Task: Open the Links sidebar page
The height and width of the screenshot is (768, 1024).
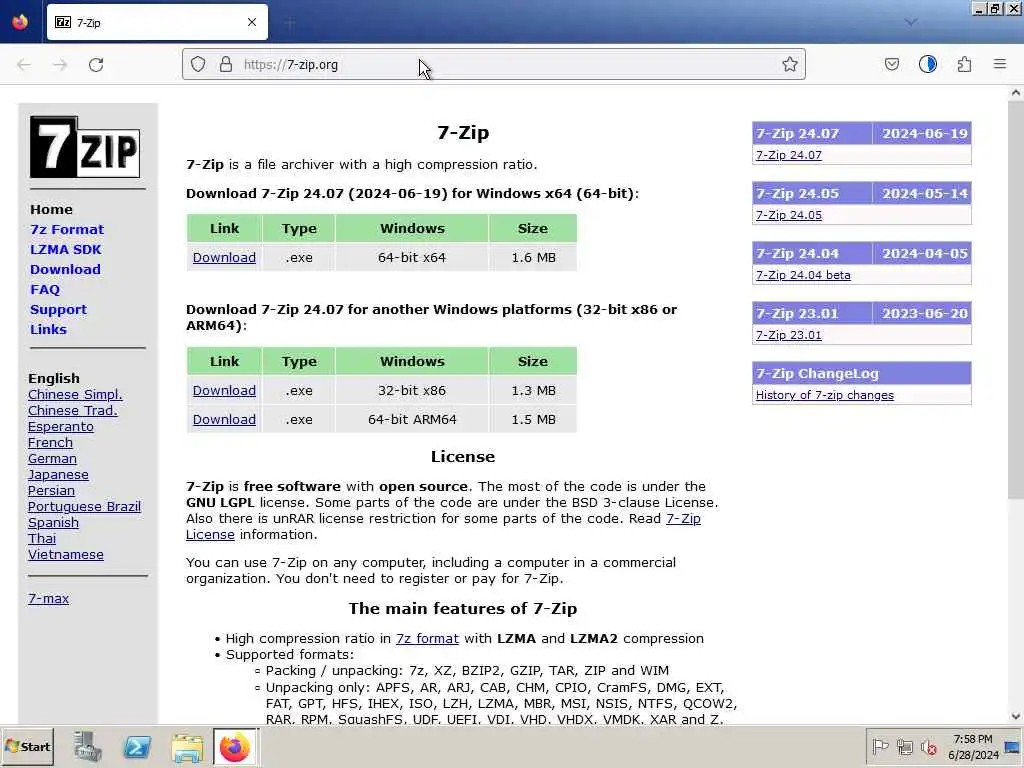Action: click(48, 329)
